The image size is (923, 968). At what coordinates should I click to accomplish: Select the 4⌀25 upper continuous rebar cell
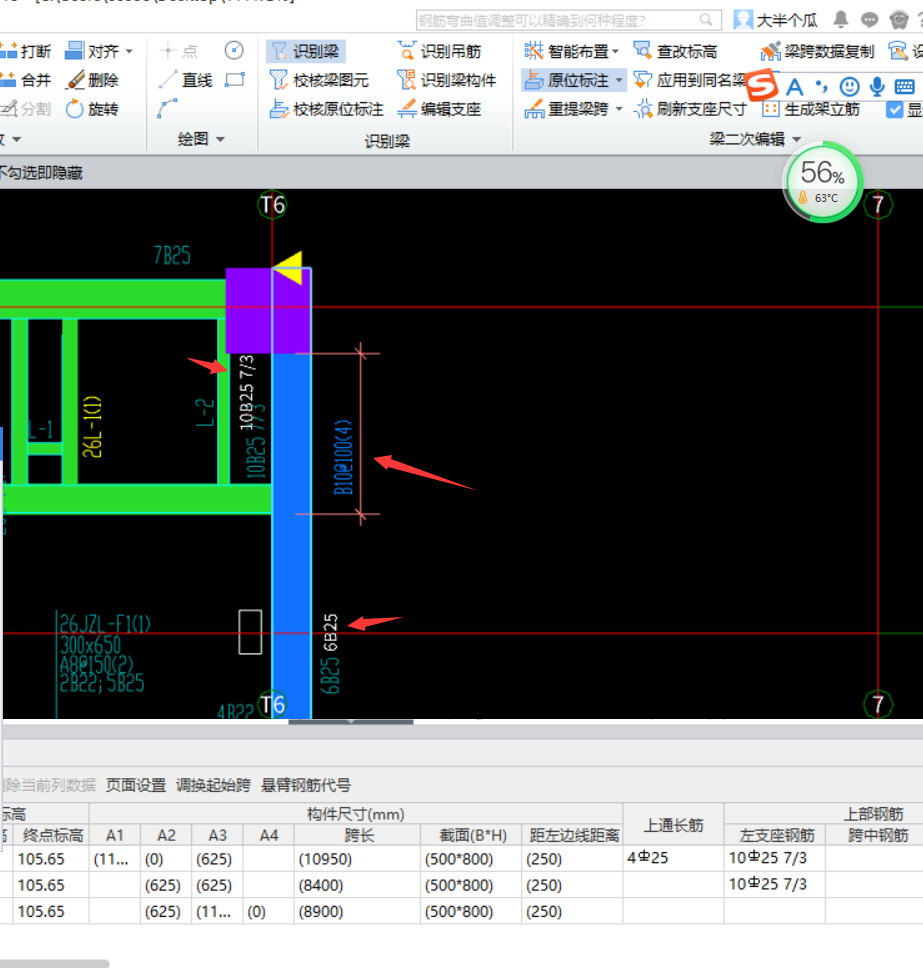click(674, 858)
